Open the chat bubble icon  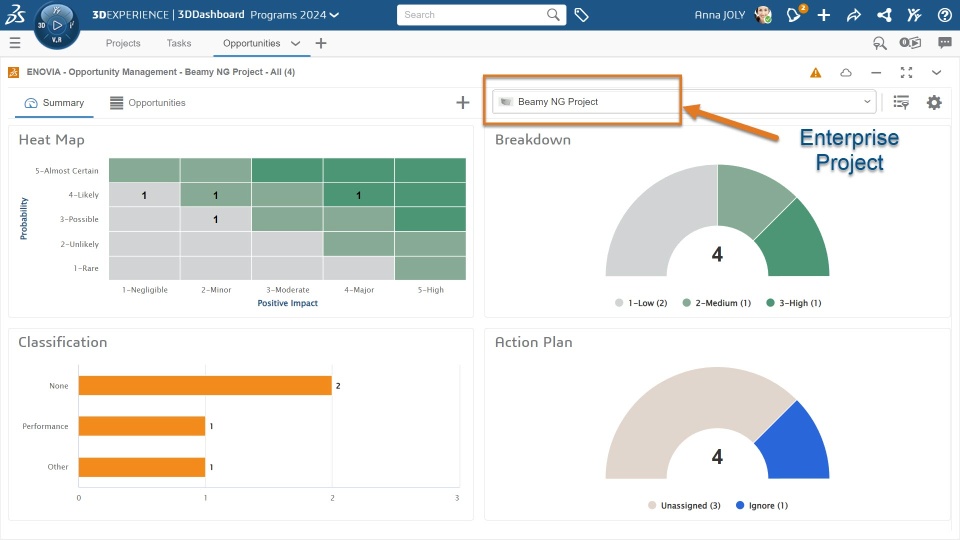[944, 43]
